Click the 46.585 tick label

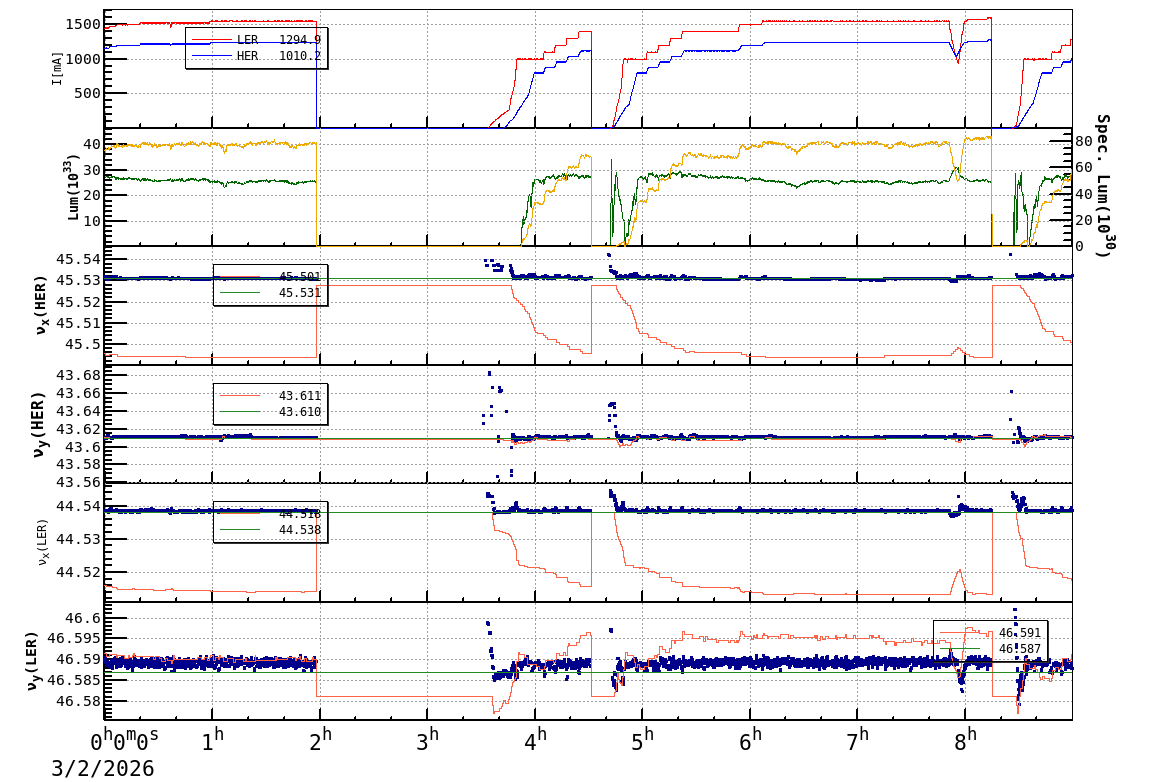pos(74,680)
